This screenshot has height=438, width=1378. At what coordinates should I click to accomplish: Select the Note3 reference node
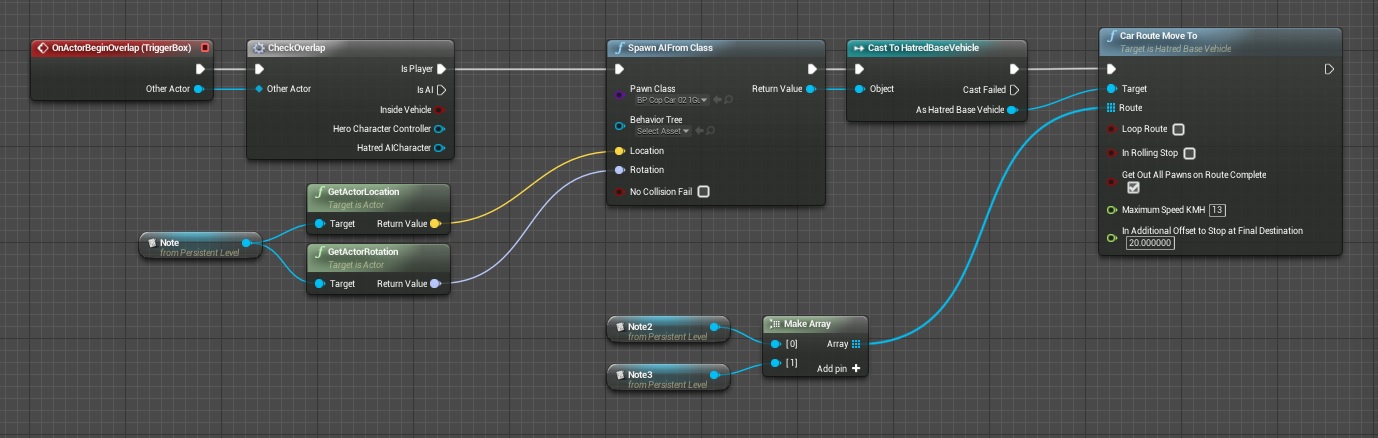669,379
